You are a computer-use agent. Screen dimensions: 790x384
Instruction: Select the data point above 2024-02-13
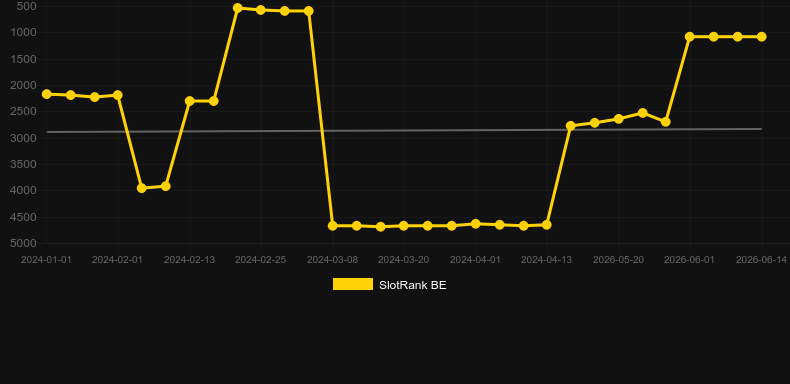tap(189, 101)
